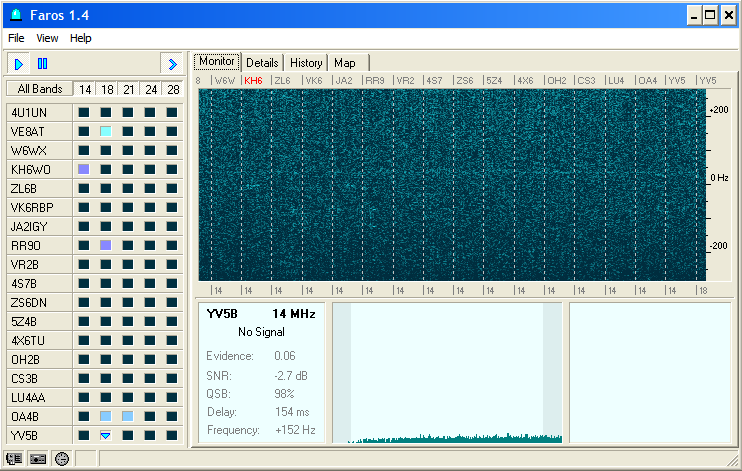Image resolution: width=742 pixels, height=471 pixels.
Task: Click the signal histogram graph panel
Action: point(447,373)
